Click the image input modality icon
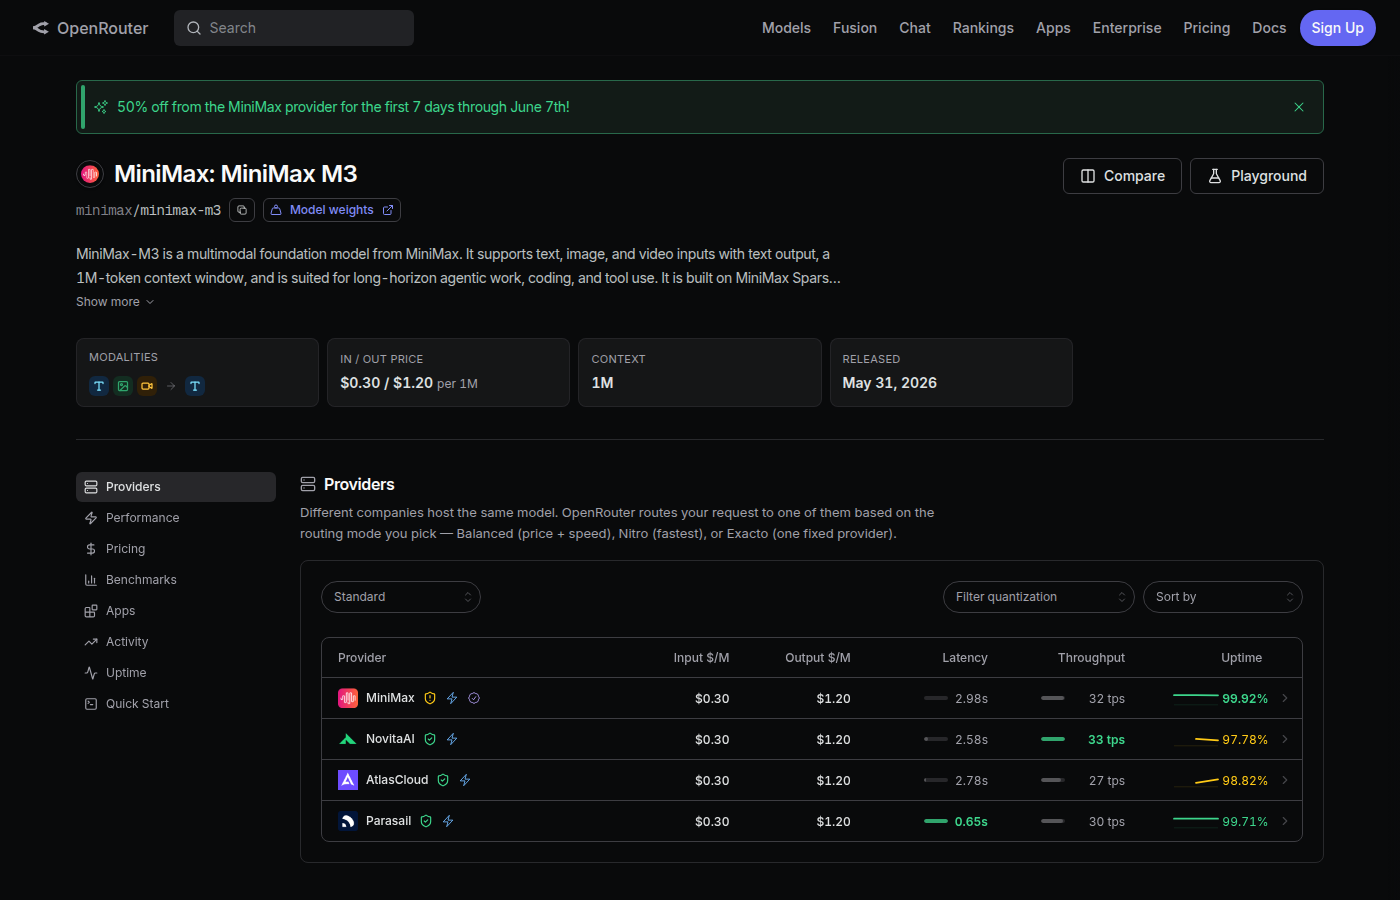Viewport: 1400px width, 900px height. point(123,386)
